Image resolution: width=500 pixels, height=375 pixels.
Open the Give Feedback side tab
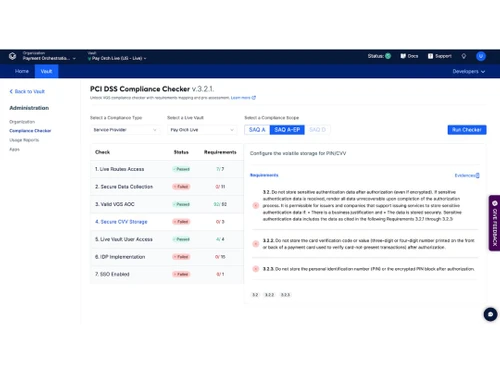494,223
